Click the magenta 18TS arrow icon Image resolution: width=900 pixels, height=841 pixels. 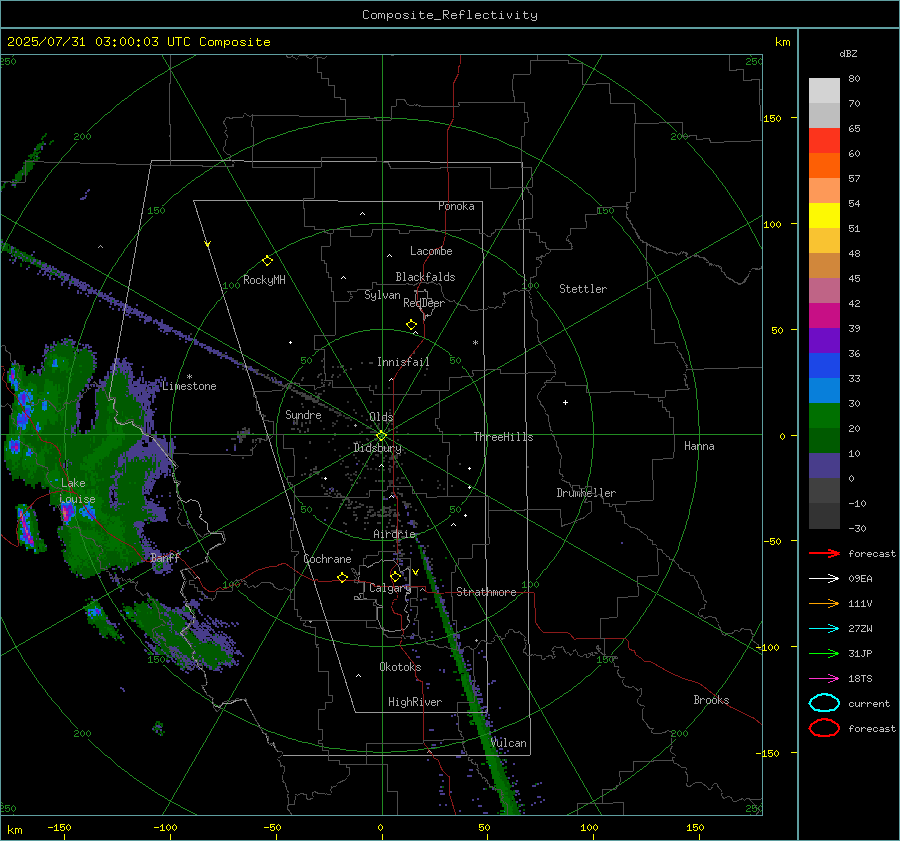tap(824, 679)
